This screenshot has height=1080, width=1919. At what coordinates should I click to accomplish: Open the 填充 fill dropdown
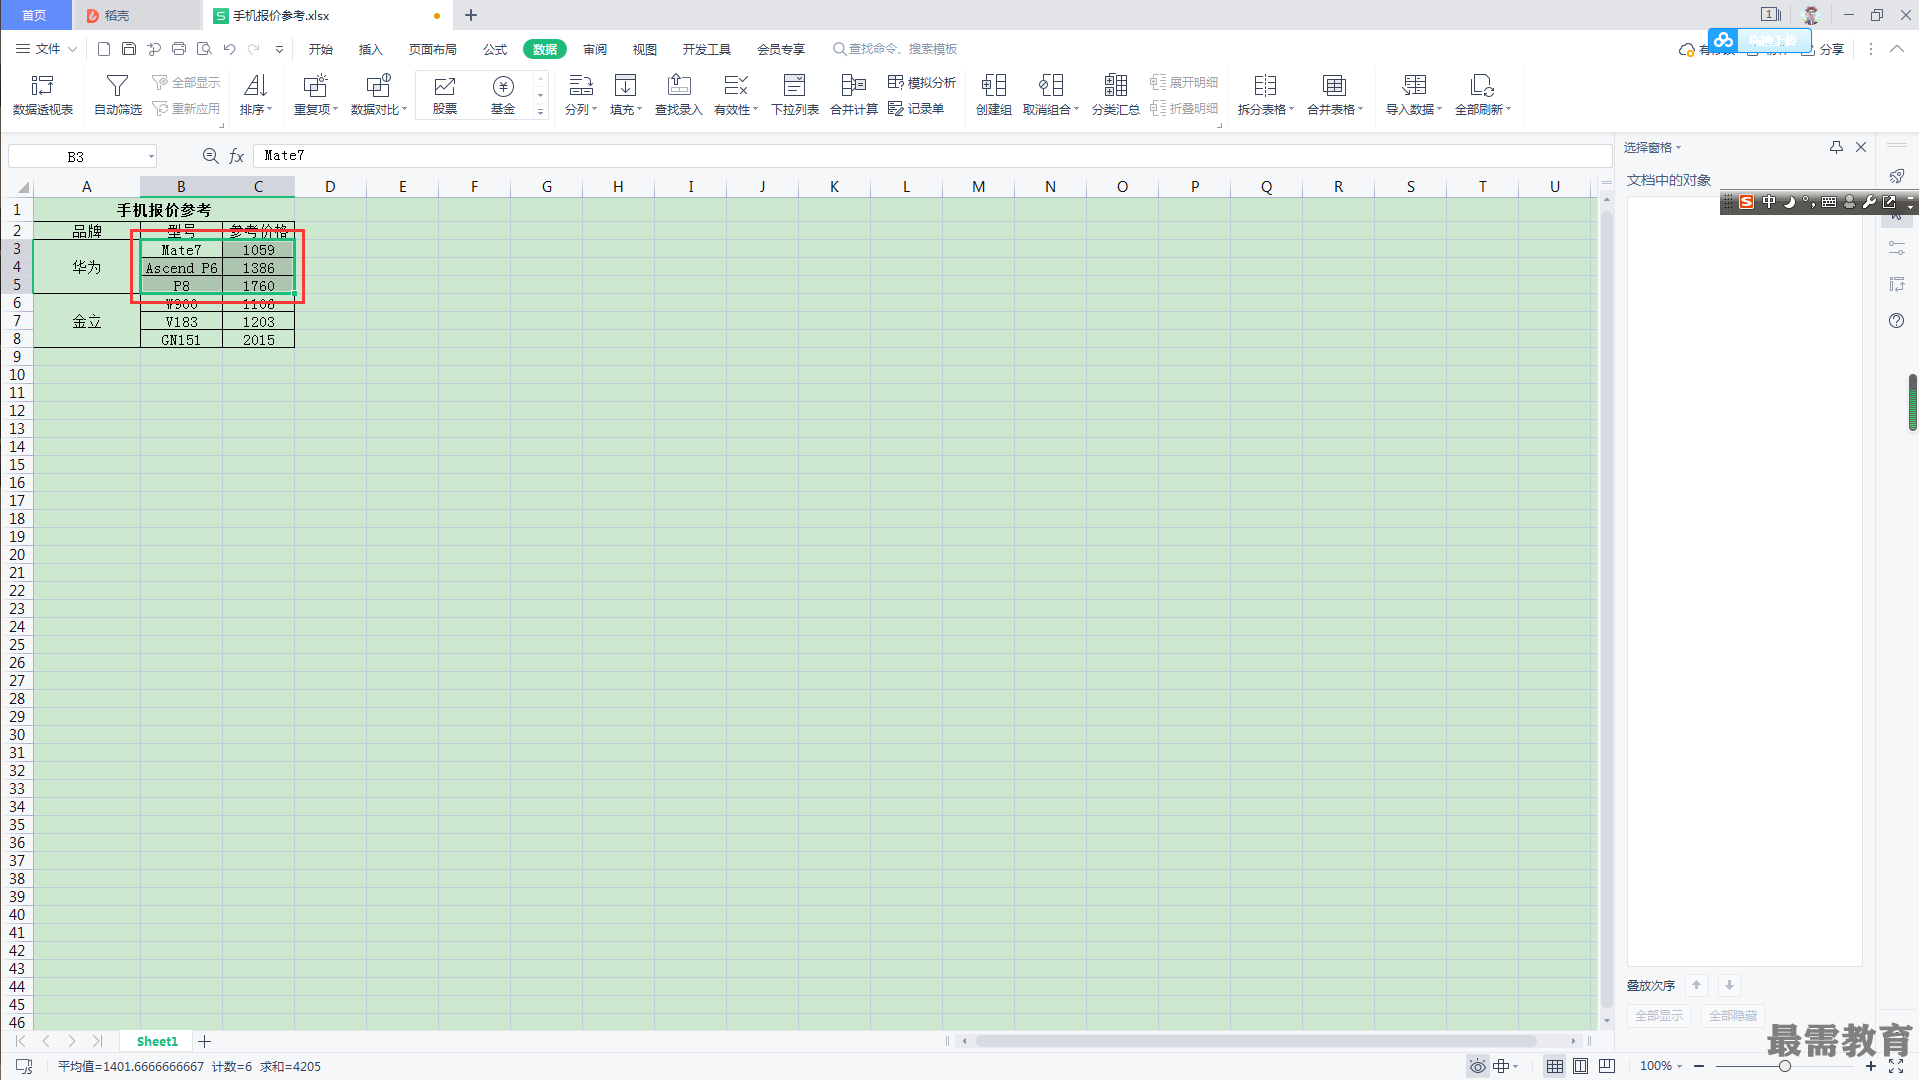pos(625,95)
